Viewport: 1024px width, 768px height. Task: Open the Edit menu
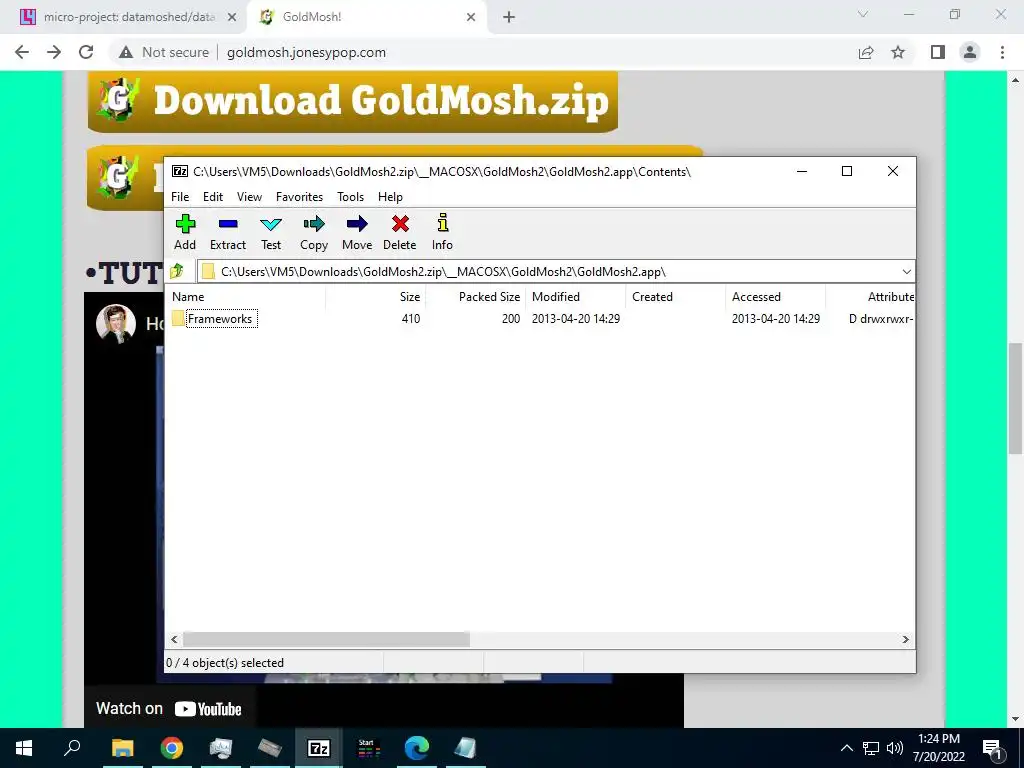(x=213, y=197)
